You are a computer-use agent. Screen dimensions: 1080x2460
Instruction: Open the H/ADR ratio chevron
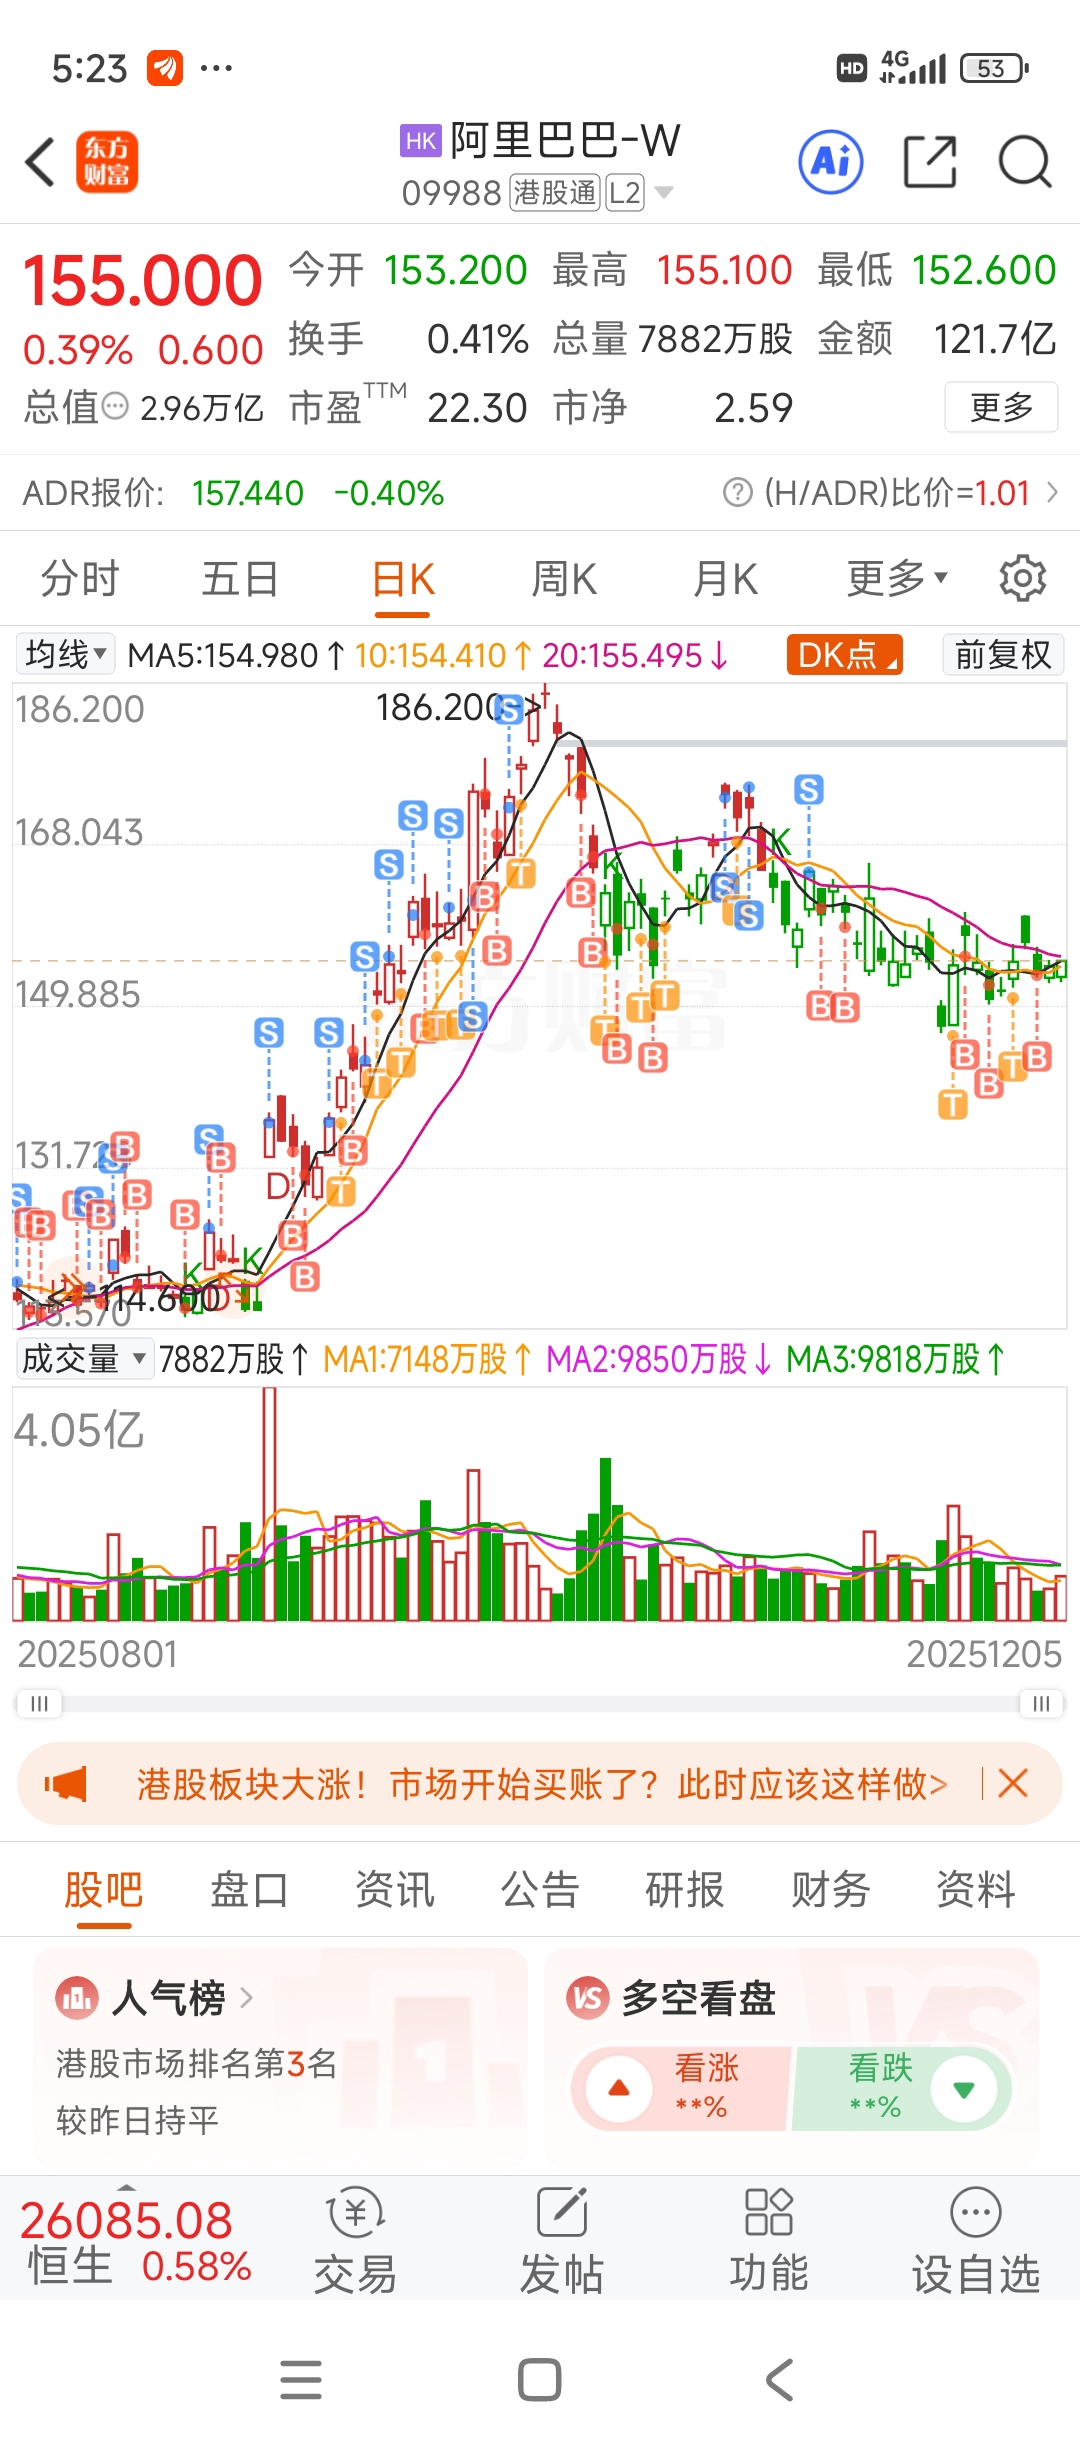click(1052, 492)
